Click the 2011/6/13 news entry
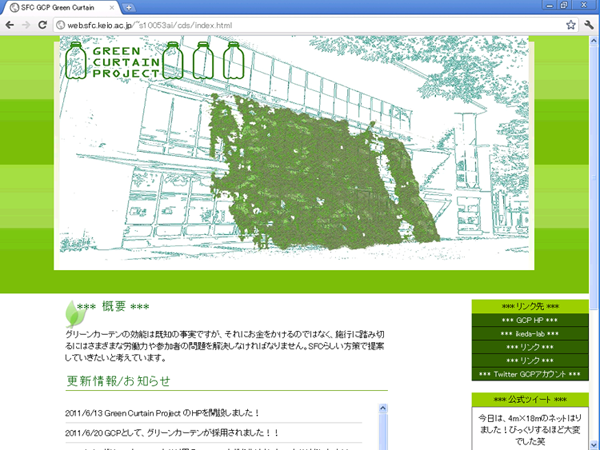 pos(162,413)
